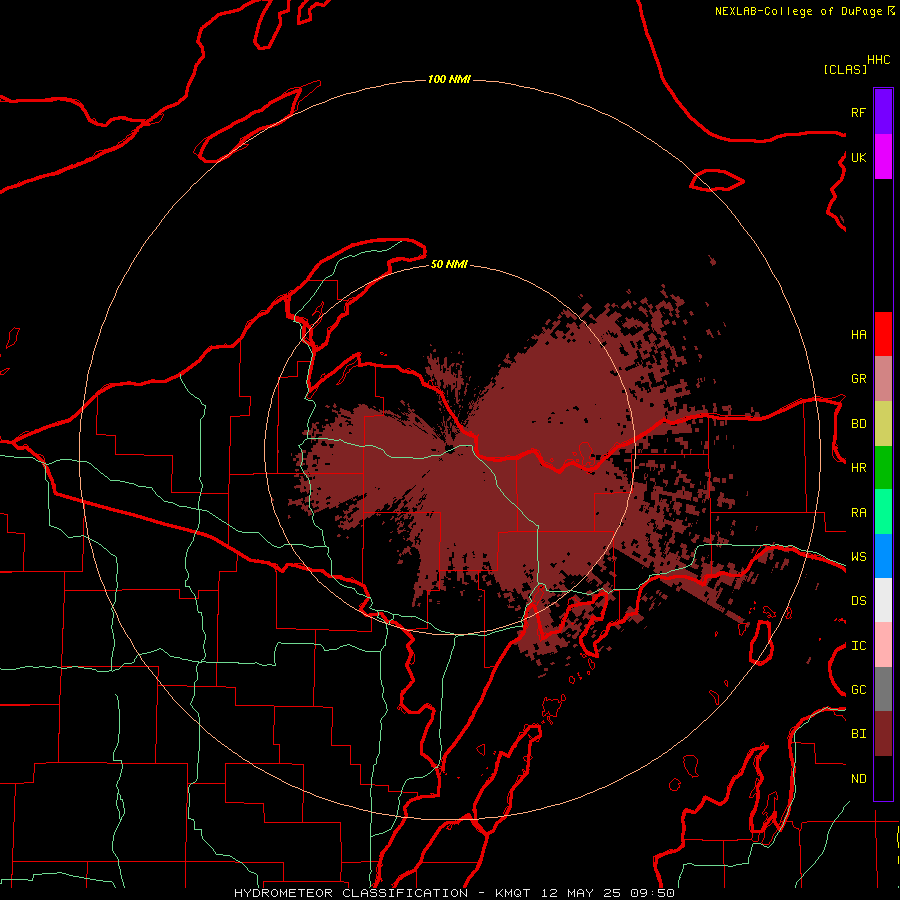The width and height of the screenshot is (900, 900).
Task: Click the BI brown legend swatch
Action: (883, 734)
